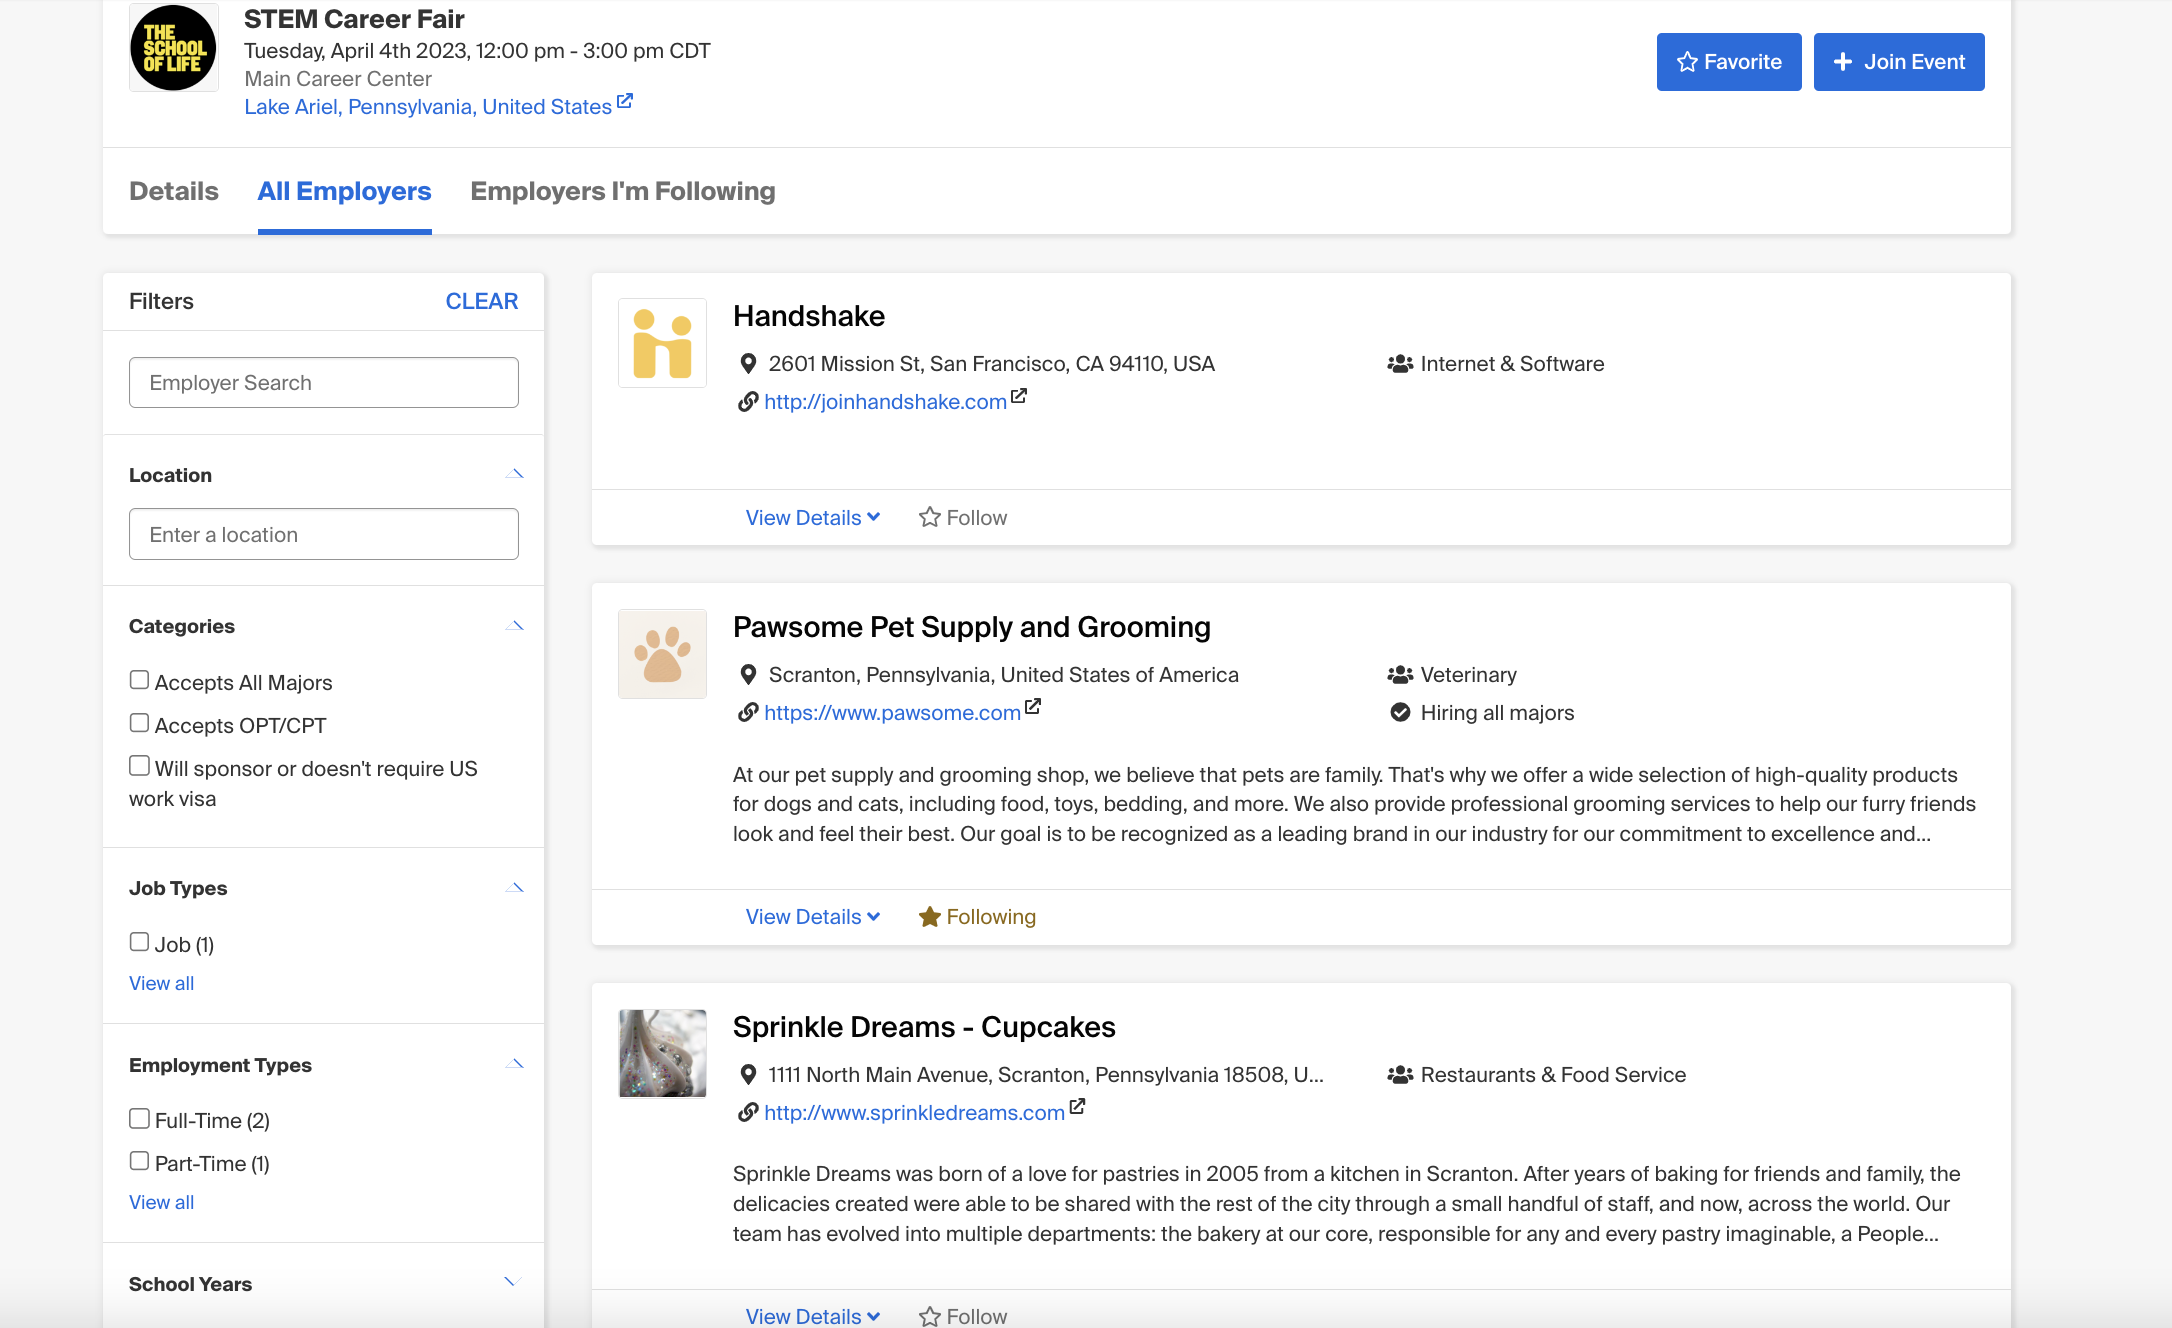Click the Handshake company logo

coord(662,343)
